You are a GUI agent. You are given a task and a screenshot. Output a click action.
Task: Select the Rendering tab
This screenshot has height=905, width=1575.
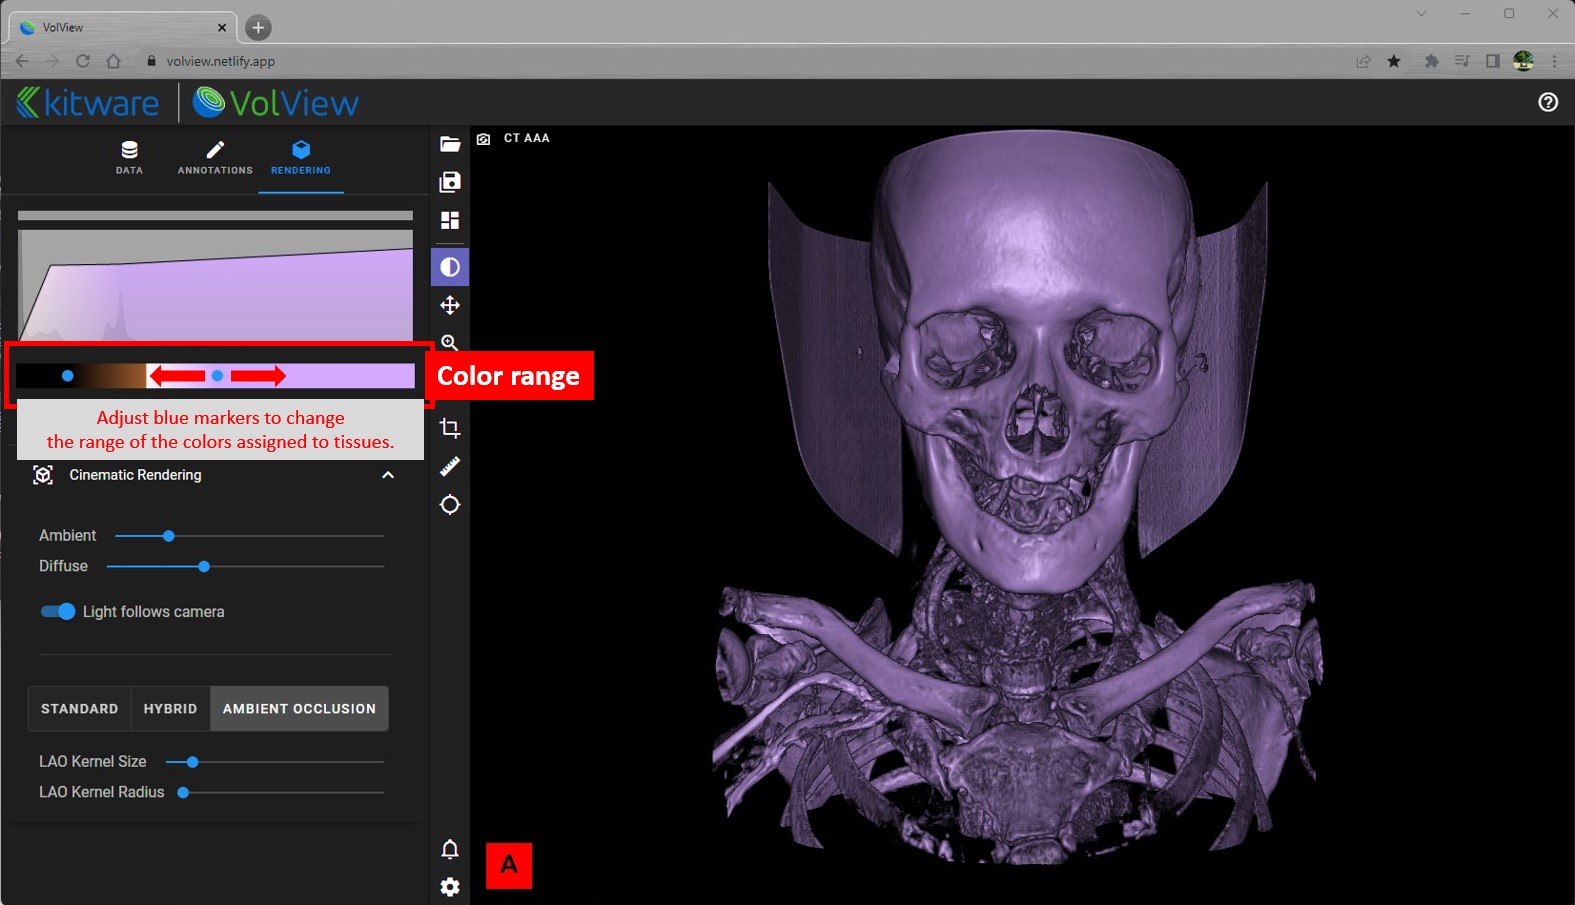coord(301,158)
